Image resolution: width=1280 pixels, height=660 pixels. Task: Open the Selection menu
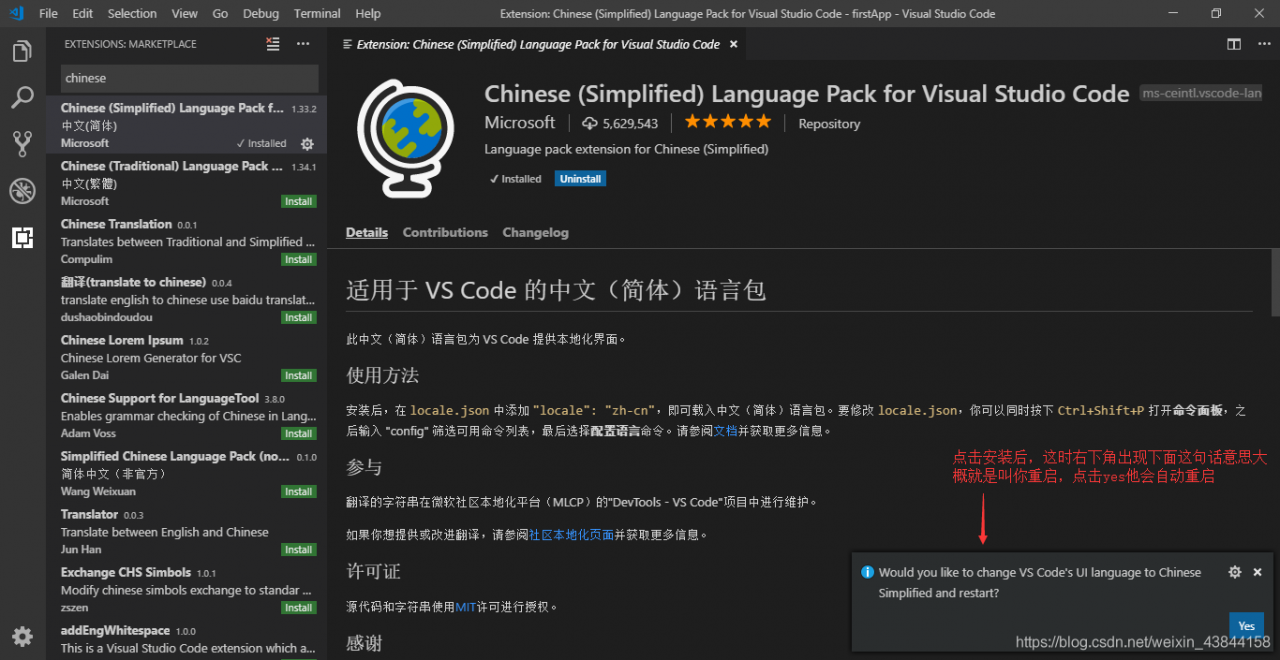coord(132,13)
